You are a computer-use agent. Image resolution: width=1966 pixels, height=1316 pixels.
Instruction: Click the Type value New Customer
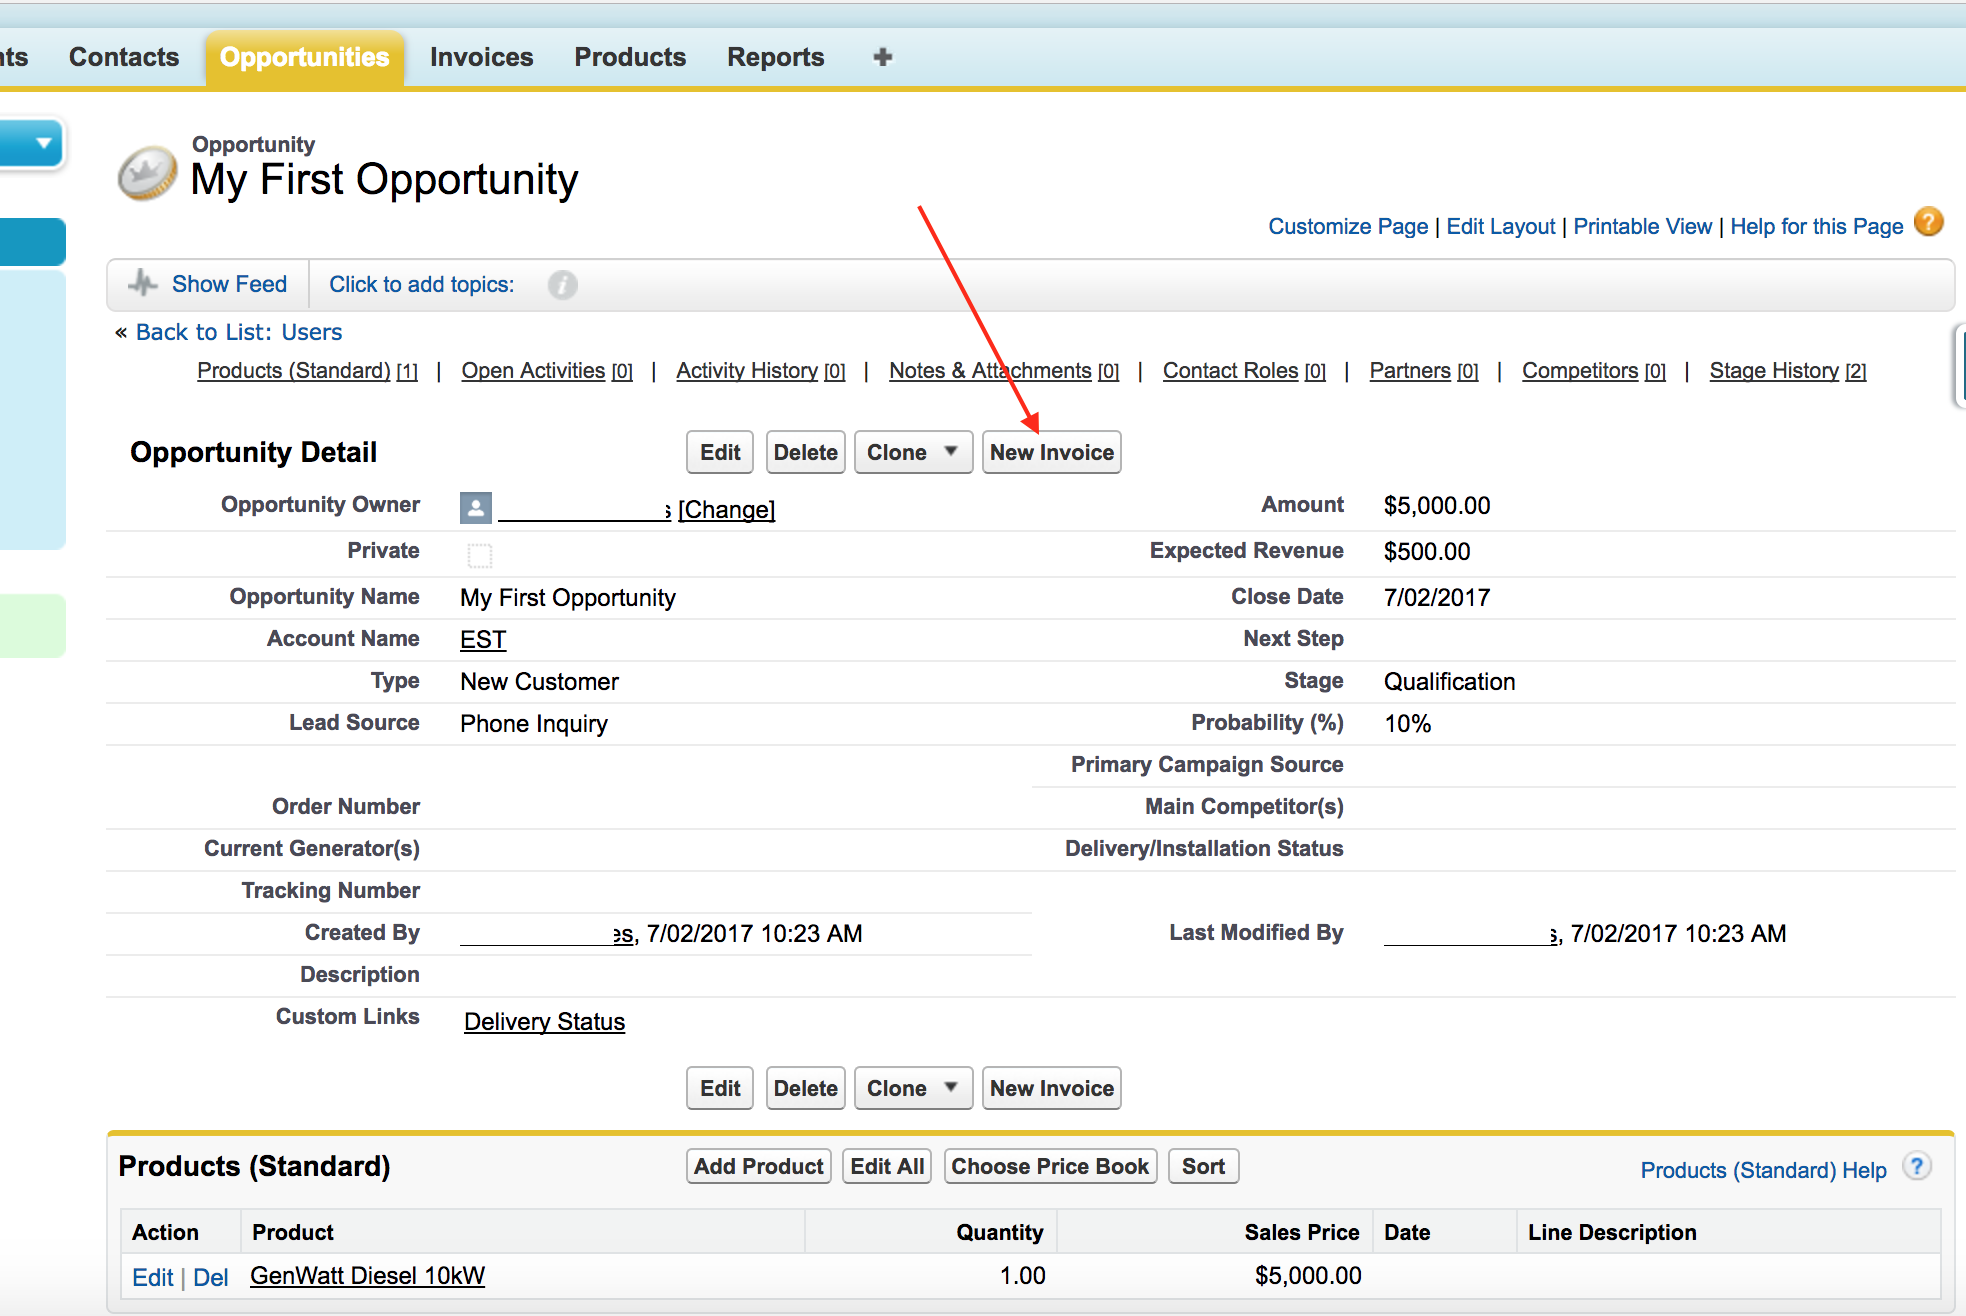(539, 681)
